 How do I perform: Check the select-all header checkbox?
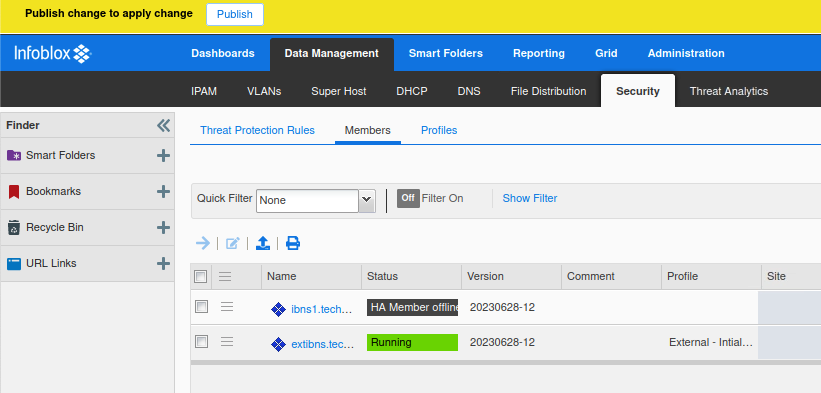[x=201, y=276]
